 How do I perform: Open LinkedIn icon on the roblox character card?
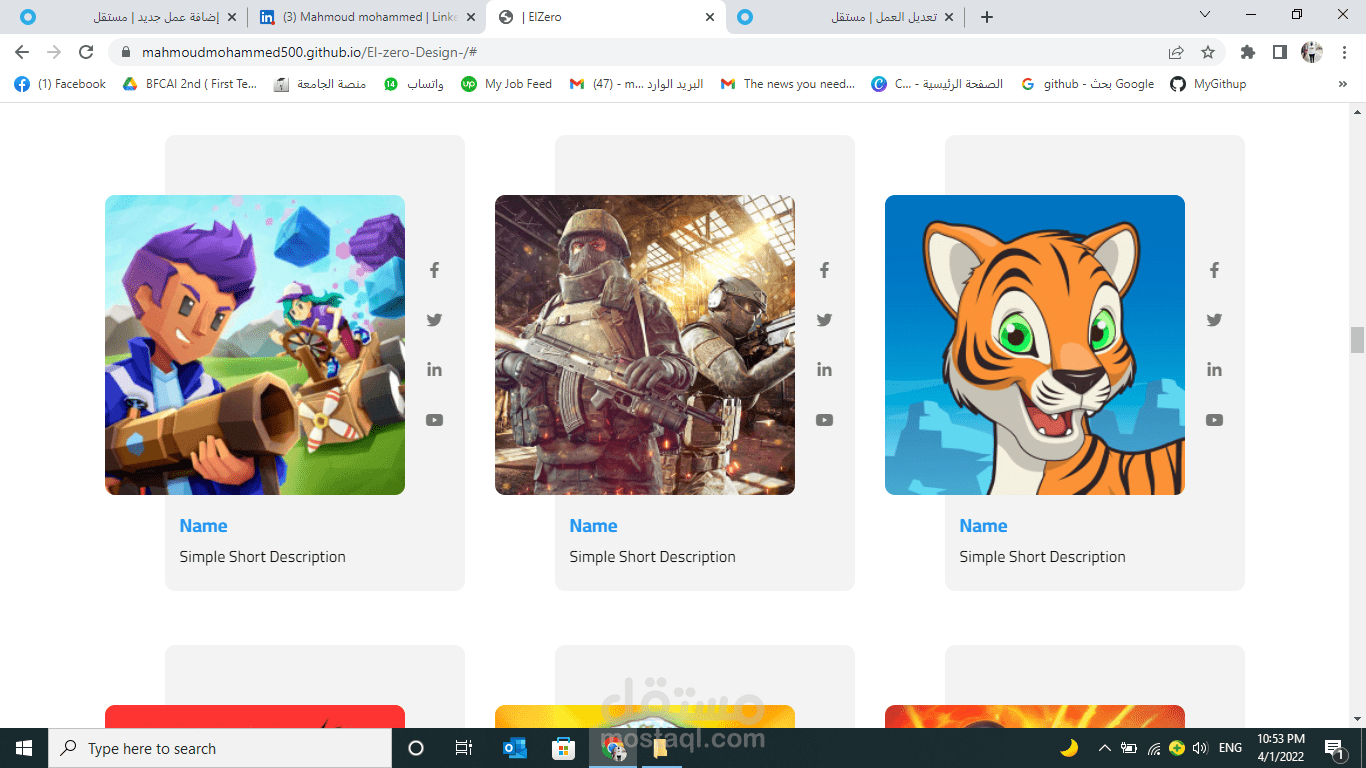pos(434,370)
